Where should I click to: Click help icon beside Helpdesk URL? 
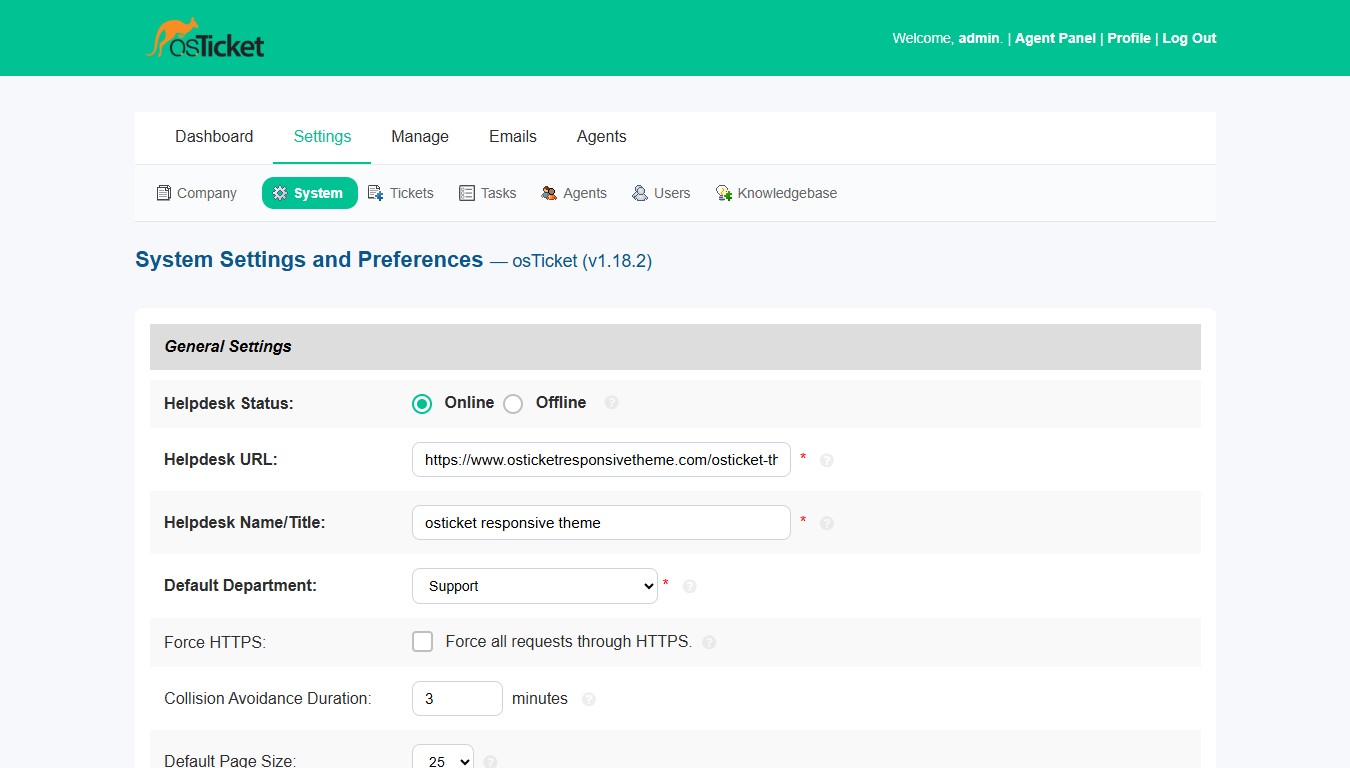[x=827, y=461]
